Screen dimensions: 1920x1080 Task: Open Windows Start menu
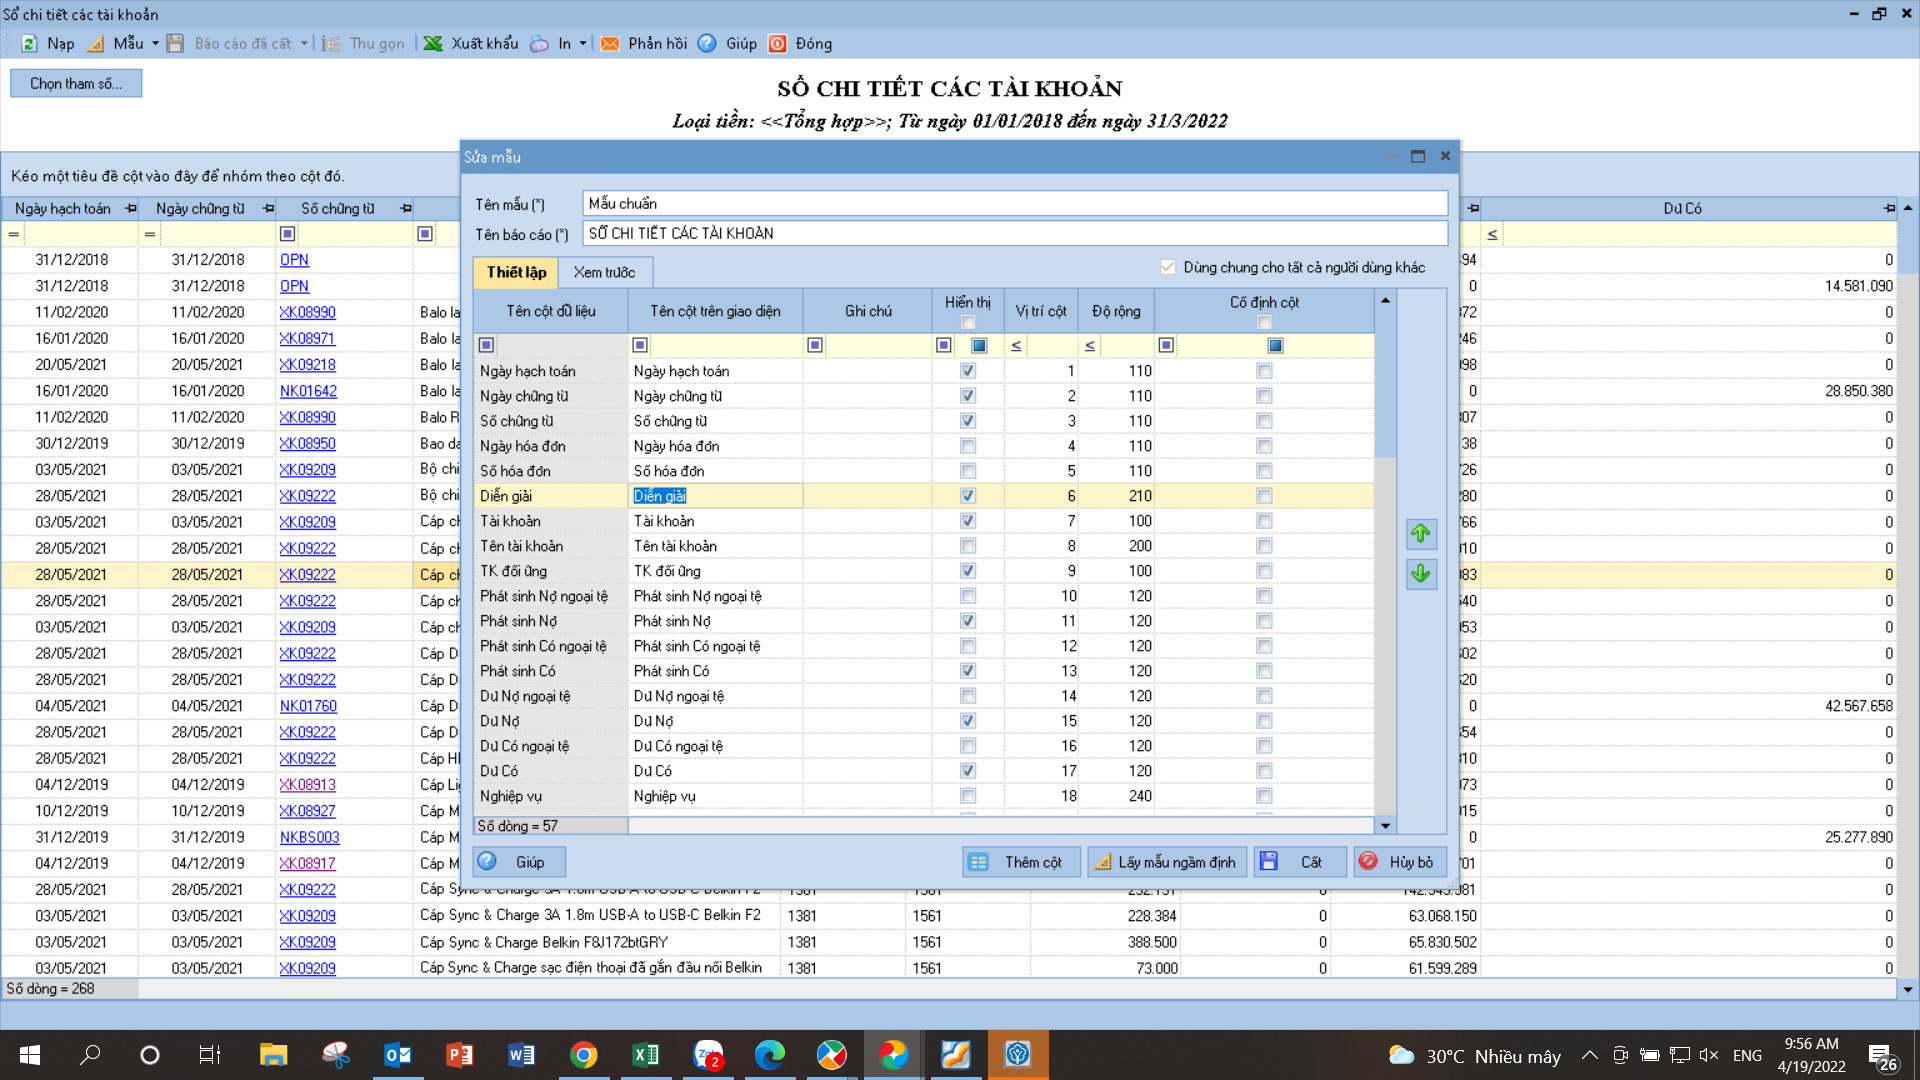[30, 1055]
